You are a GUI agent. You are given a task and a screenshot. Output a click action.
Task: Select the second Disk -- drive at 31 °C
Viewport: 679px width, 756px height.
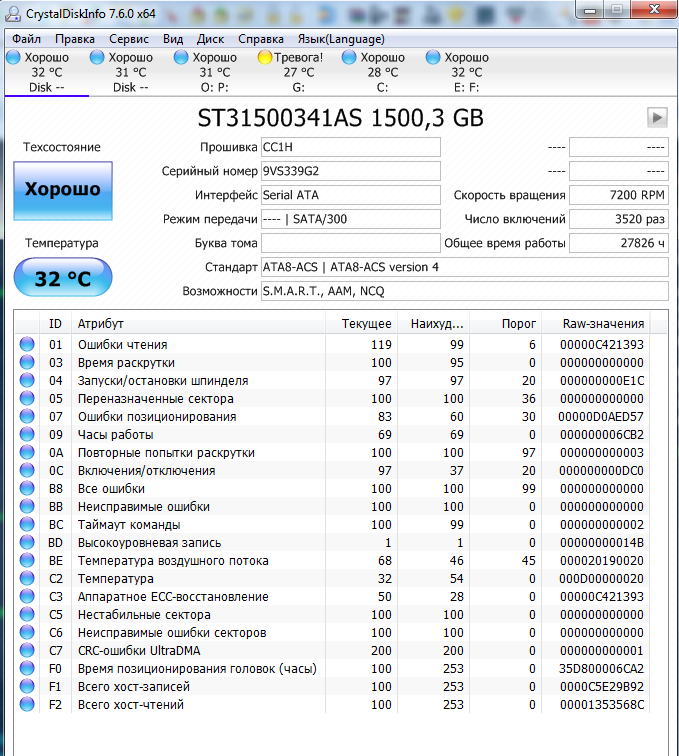click(131, 72)
